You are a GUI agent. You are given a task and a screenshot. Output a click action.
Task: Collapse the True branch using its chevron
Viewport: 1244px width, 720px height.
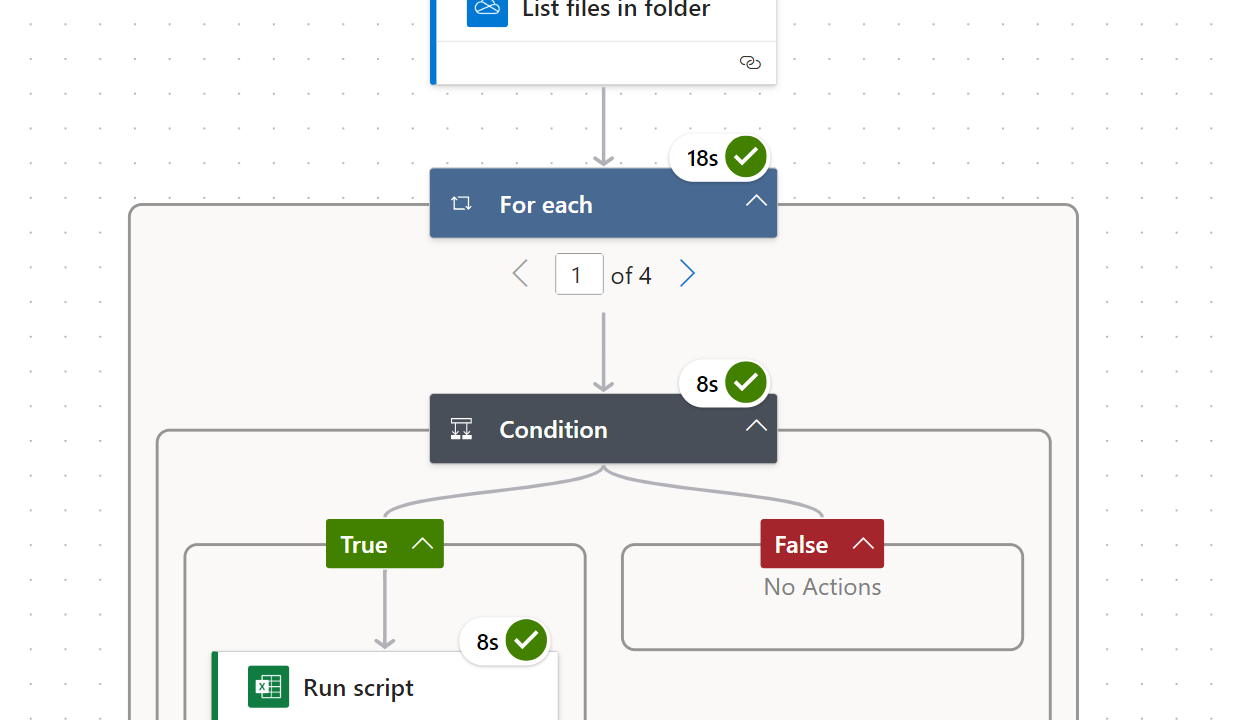pos(422,544)
